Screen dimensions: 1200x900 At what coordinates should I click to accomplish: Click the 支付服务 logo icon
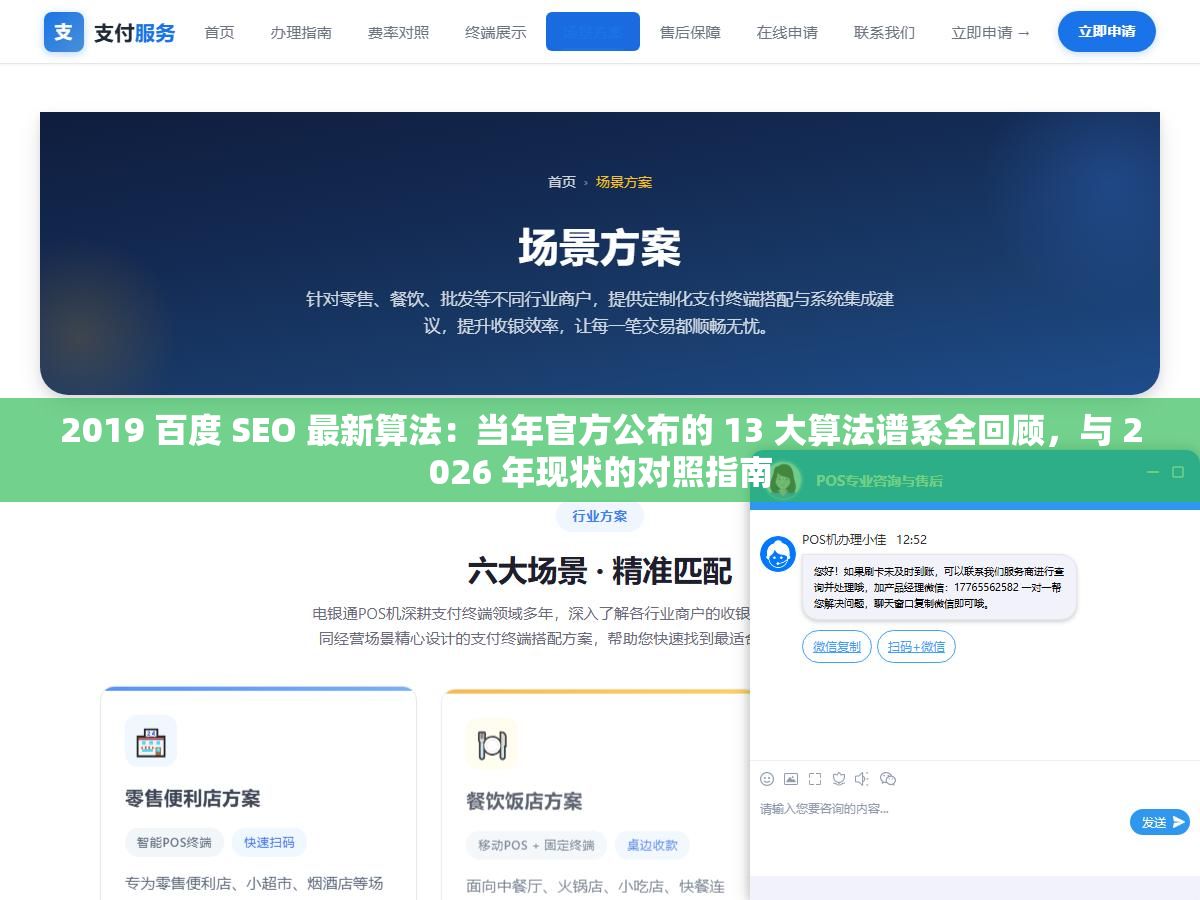(64, 32)
